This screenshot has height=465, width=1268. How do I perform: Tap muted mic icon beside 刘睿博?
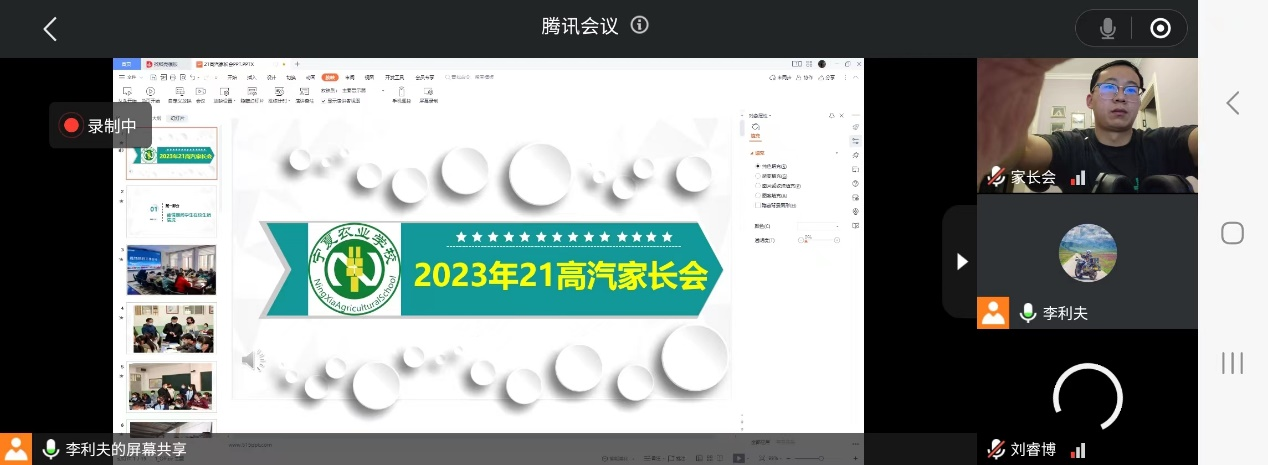tap(996, 449)
